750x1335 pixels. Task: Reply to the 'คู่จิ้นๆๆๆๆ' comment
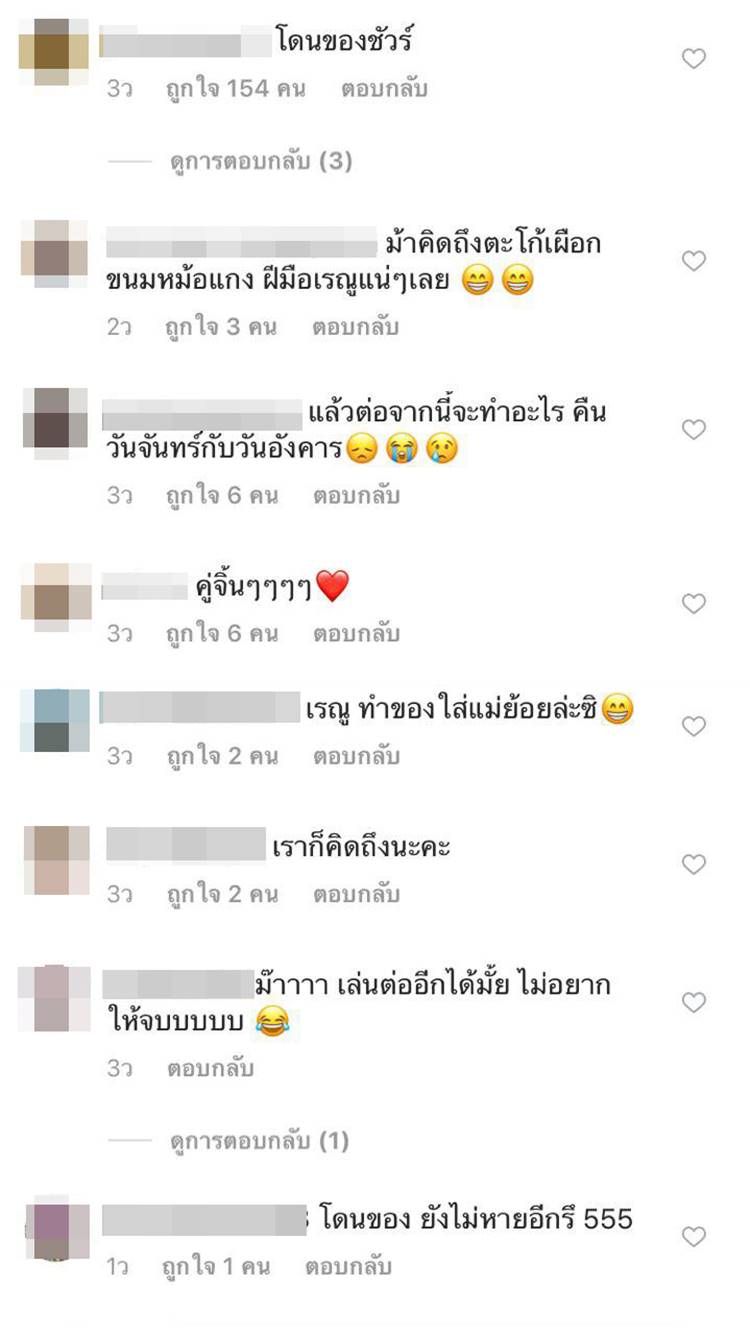click(x=356, y=633)
